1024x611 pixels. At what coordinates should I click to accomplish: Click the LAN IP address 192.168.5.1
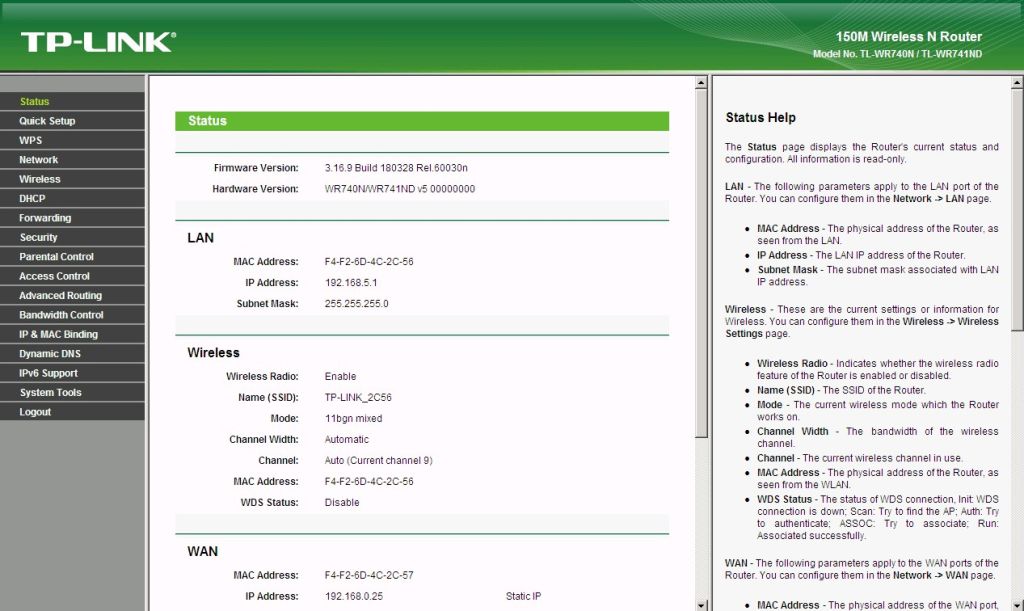click(351, 283)
